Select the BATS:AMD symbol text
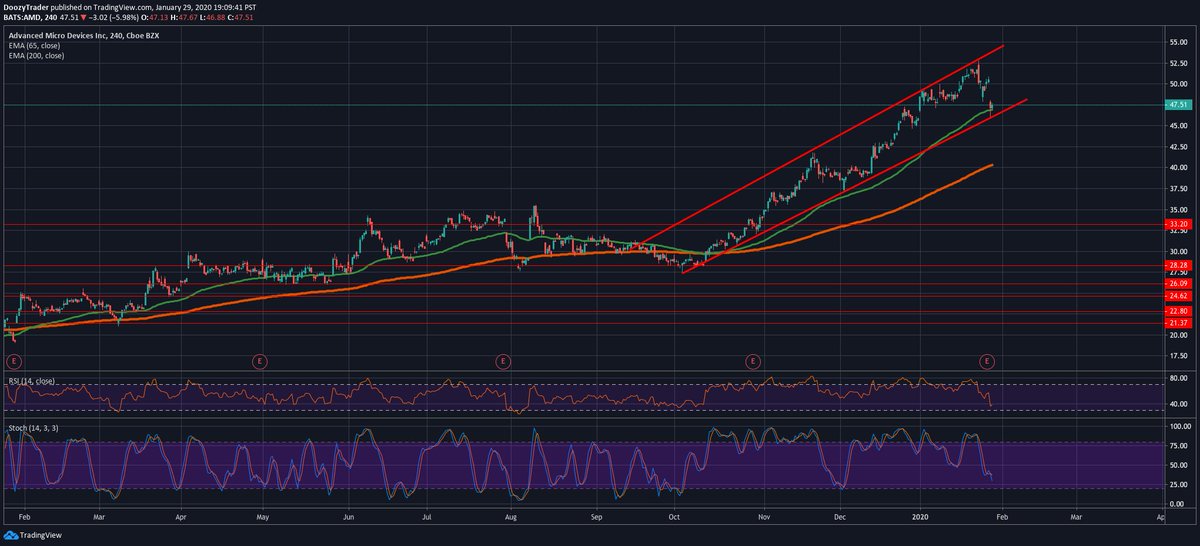The image size is (1200, 546). 27,16
